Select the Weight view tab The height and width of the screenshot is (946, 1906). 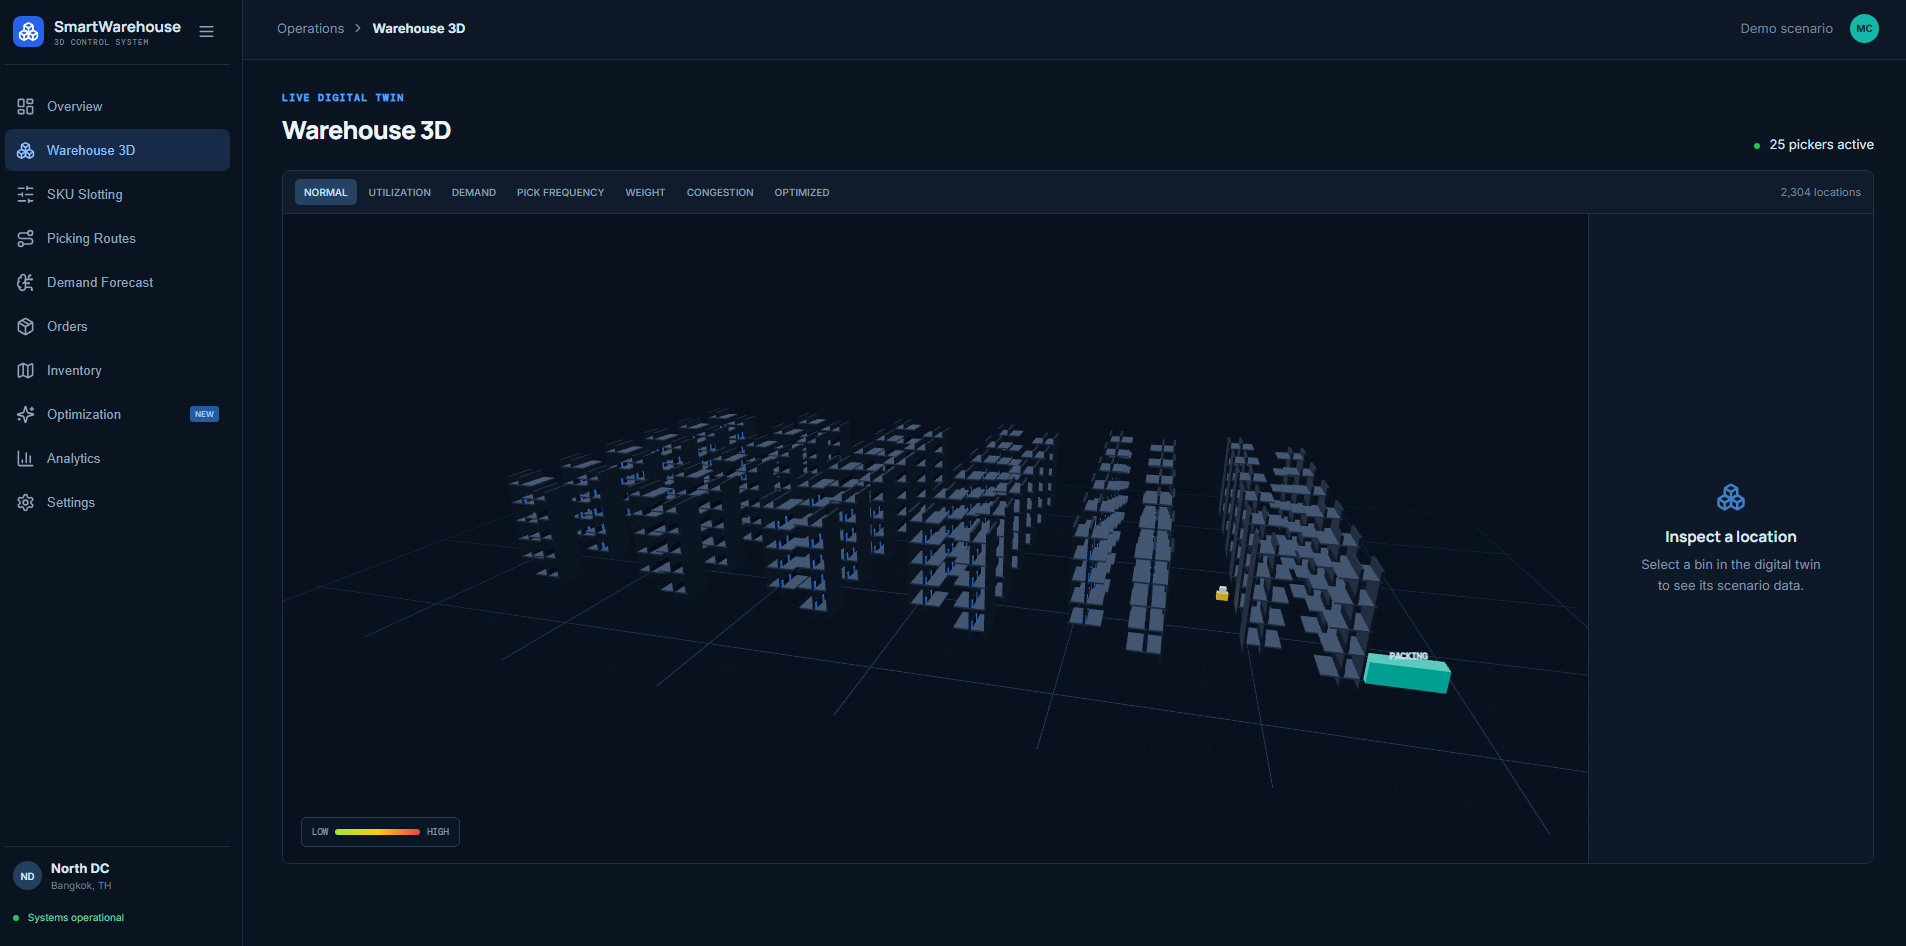tap(645, 193)
